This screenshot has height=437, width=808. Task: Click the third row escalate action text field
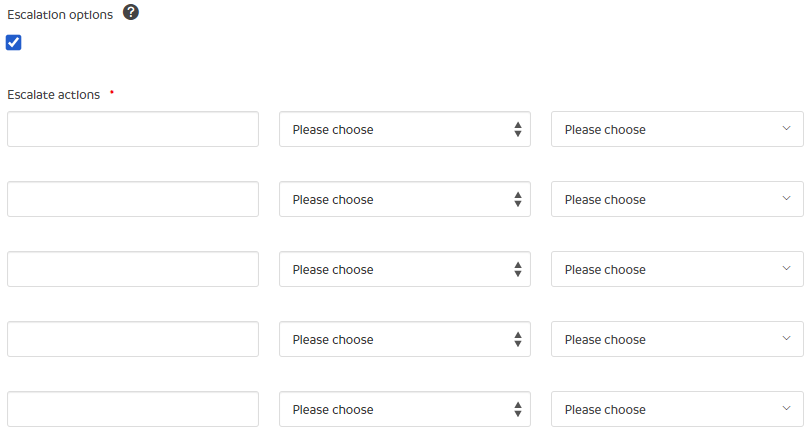[133, 269]
